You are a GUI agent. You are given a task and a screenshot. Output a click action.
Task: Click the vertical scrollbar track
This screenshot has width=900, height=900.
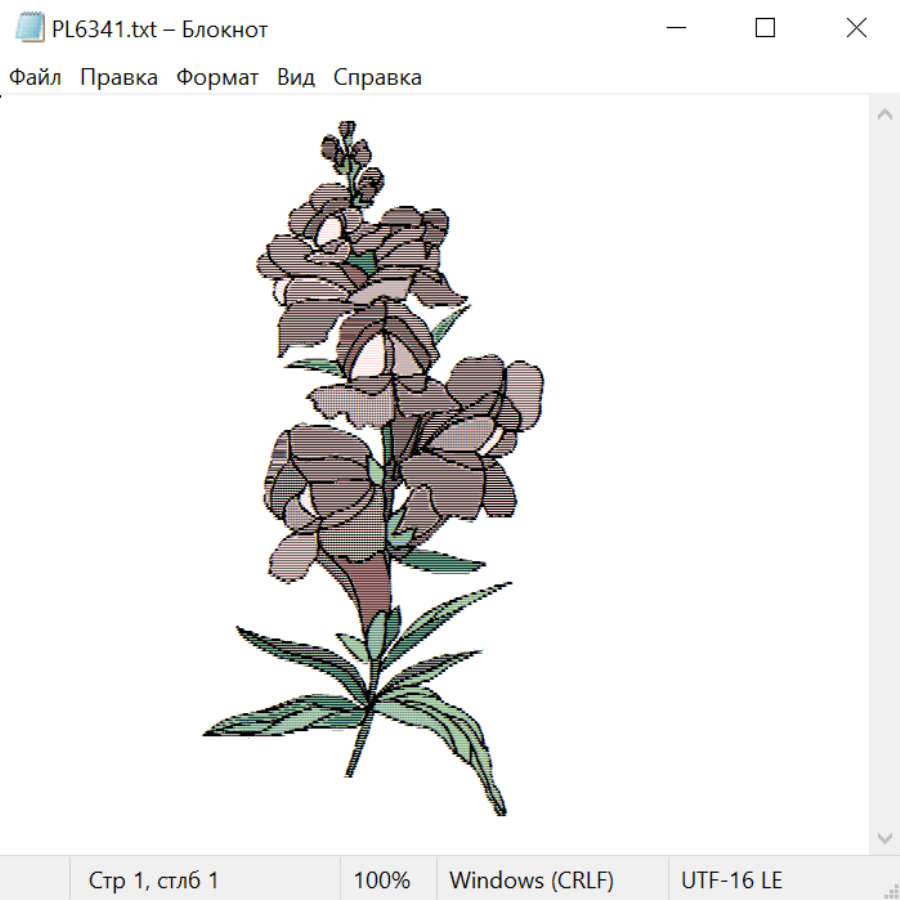click(x=885, y=476)
